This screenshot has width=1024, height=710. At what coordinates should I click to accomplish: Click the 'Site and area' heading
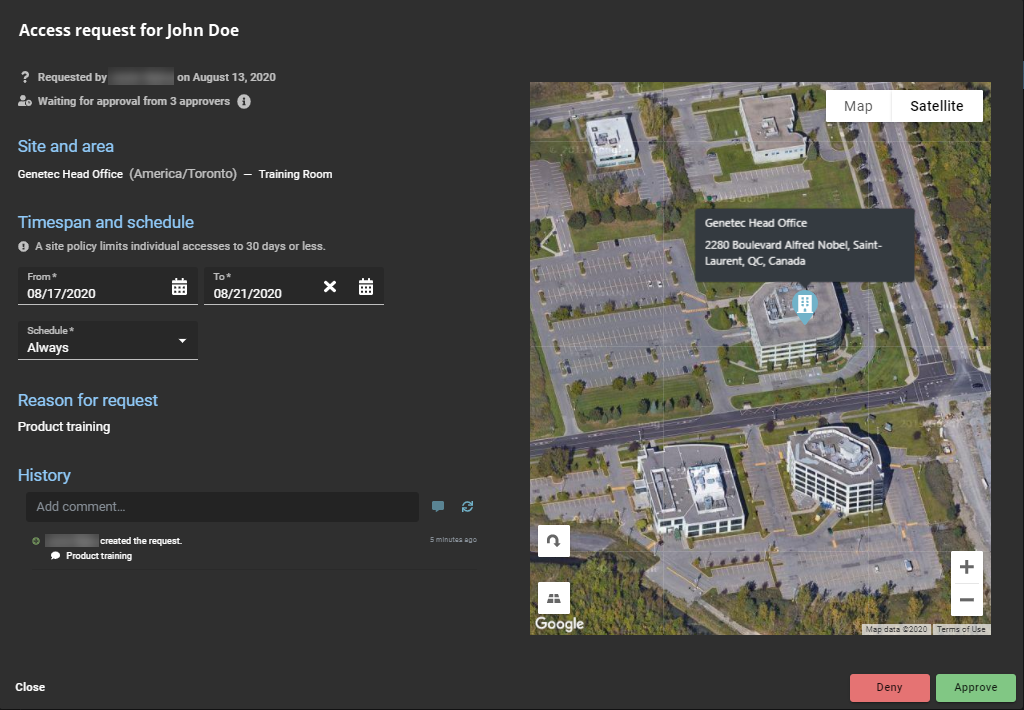[65, 146]
